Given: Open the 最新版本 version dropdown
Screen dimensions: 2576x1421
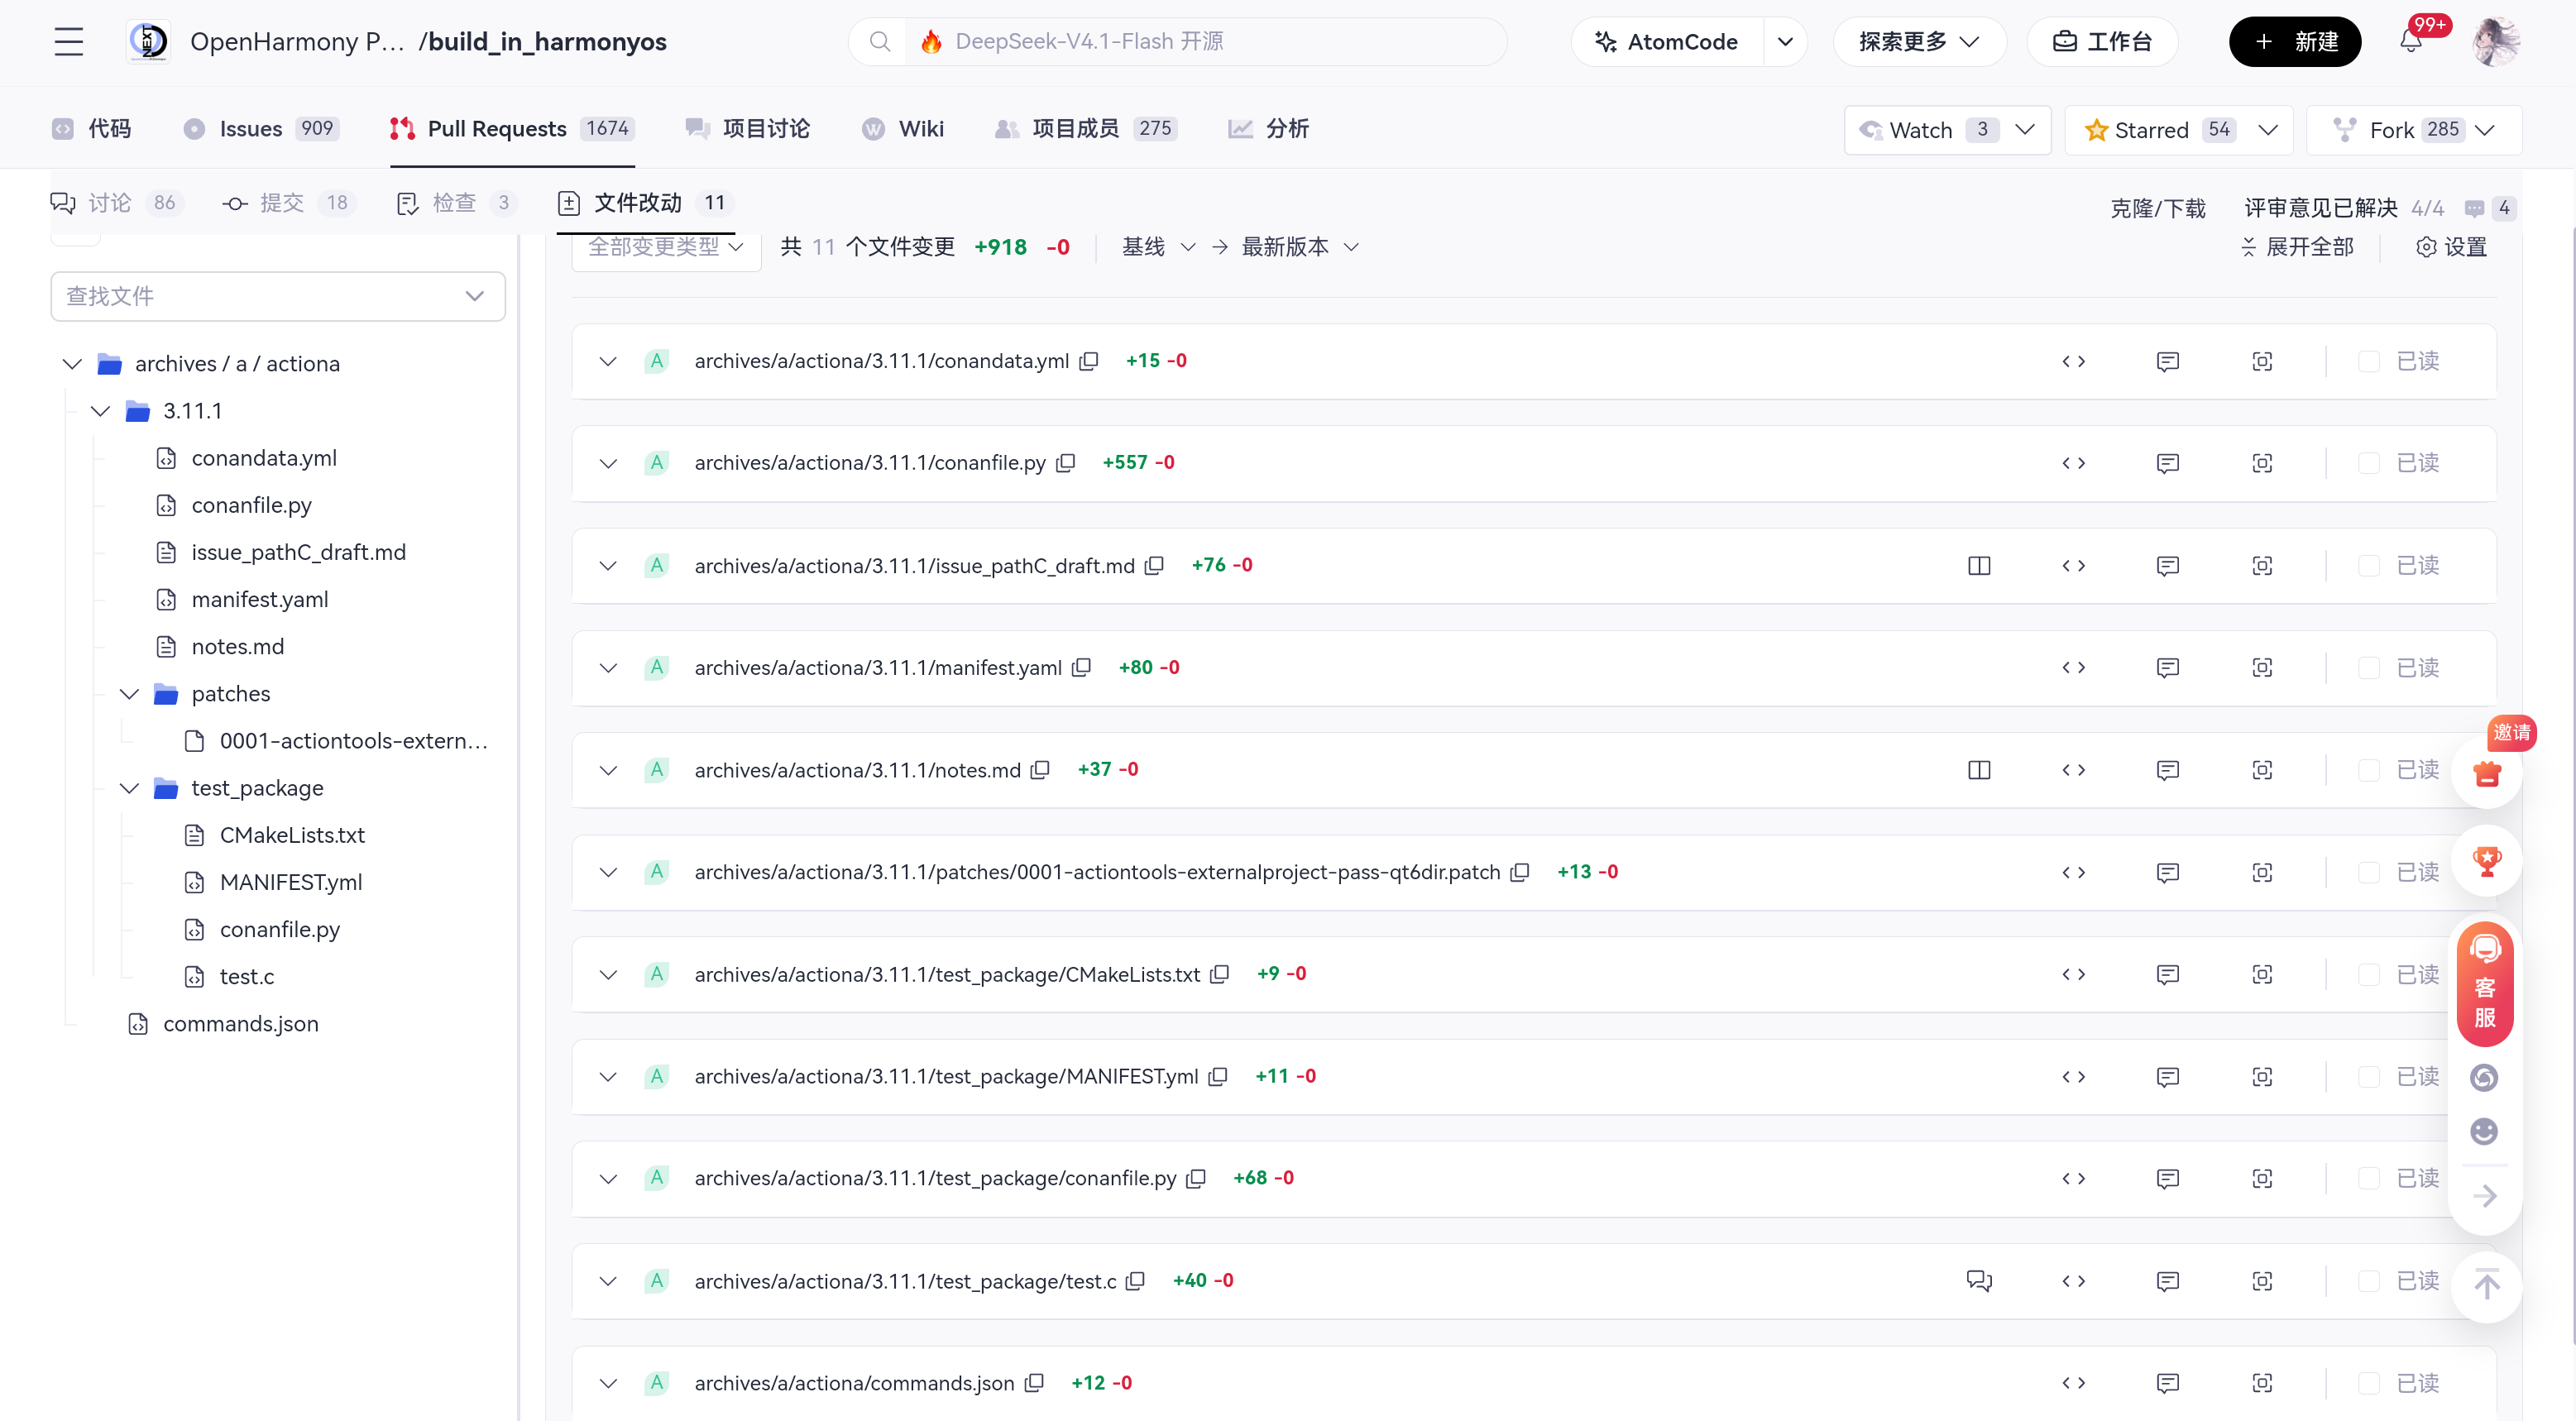Looking at the screenshot, I should point(1300,247).
